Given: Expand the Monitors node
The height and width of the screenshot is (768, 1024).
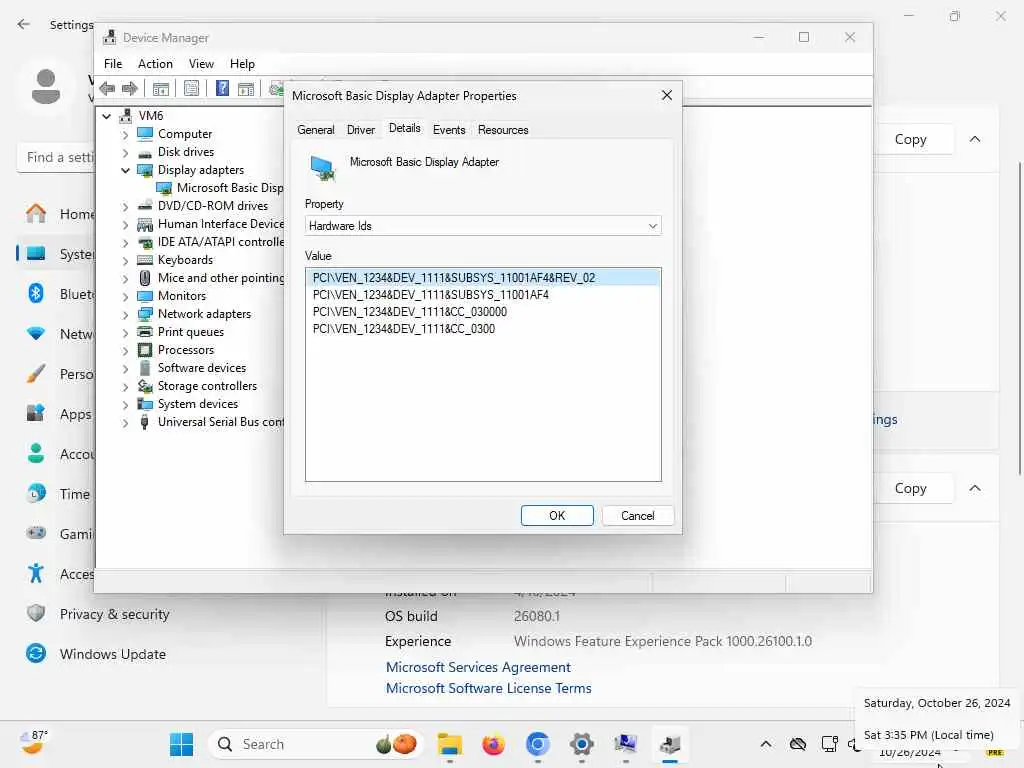Looking at the screenshot, I should coord(125,296).
